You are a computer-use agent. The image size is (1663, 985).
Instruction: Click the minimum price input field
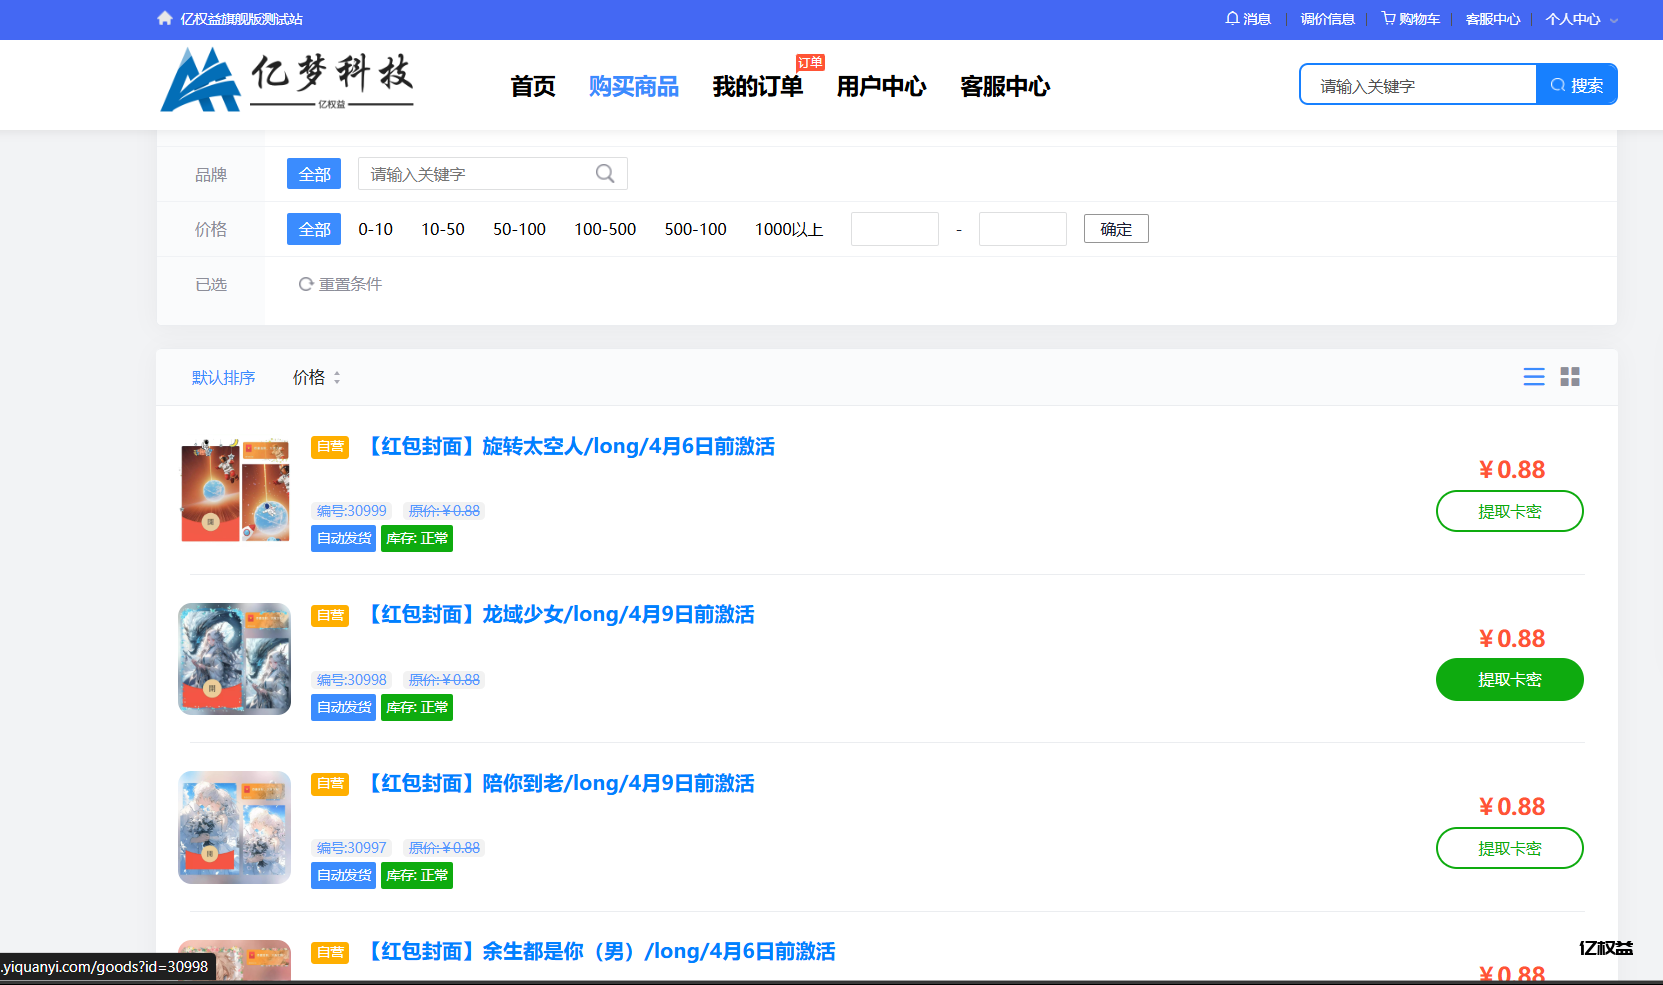[x=894, y=228]
